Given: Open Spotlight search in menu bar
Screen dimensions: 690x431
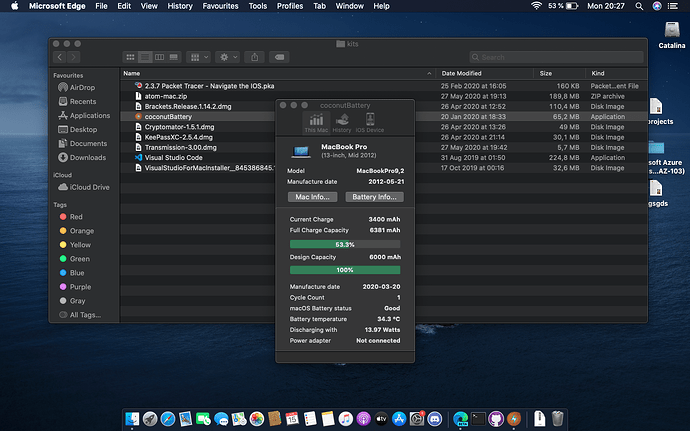Looking at the screenshot, I should coord(639,6).
